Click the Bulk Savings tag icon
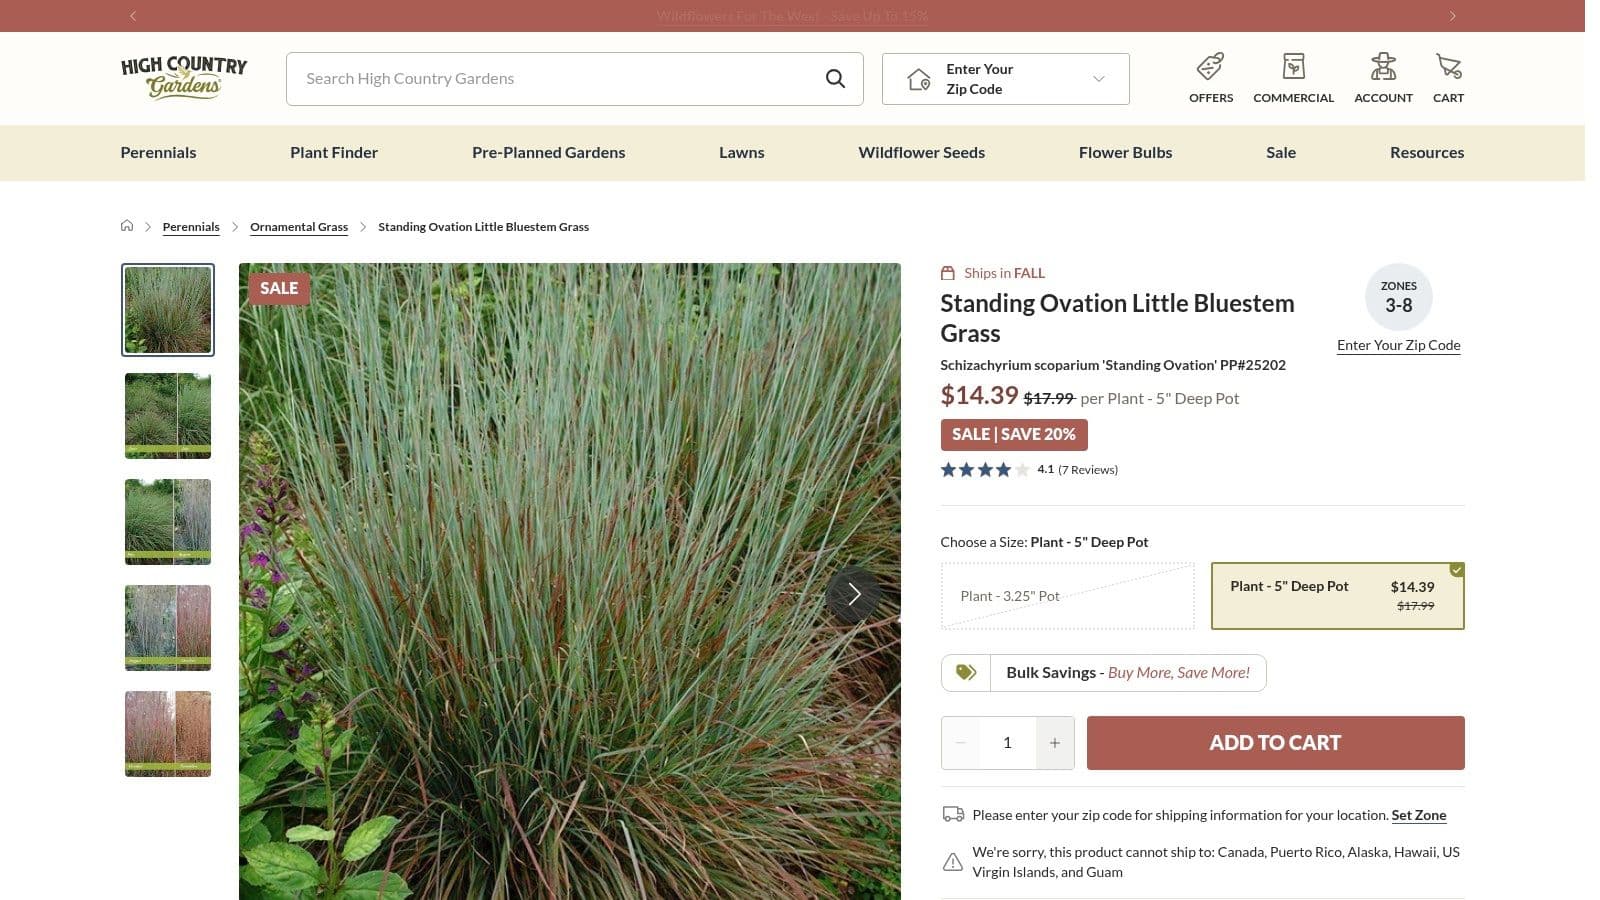This screenshot has width=1600, height=900. (966, 673)
